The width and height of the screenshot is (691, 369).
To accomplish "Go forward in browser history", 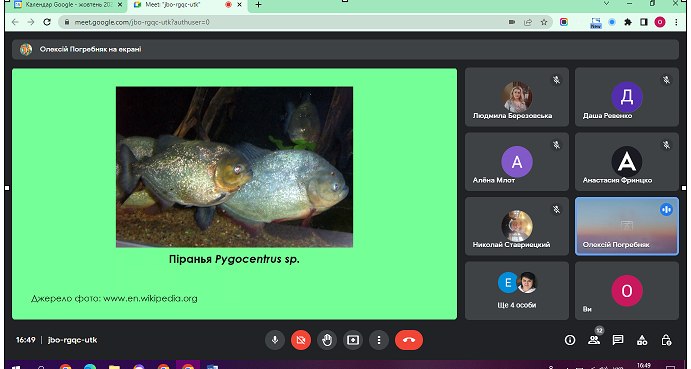I will (31, 22).
